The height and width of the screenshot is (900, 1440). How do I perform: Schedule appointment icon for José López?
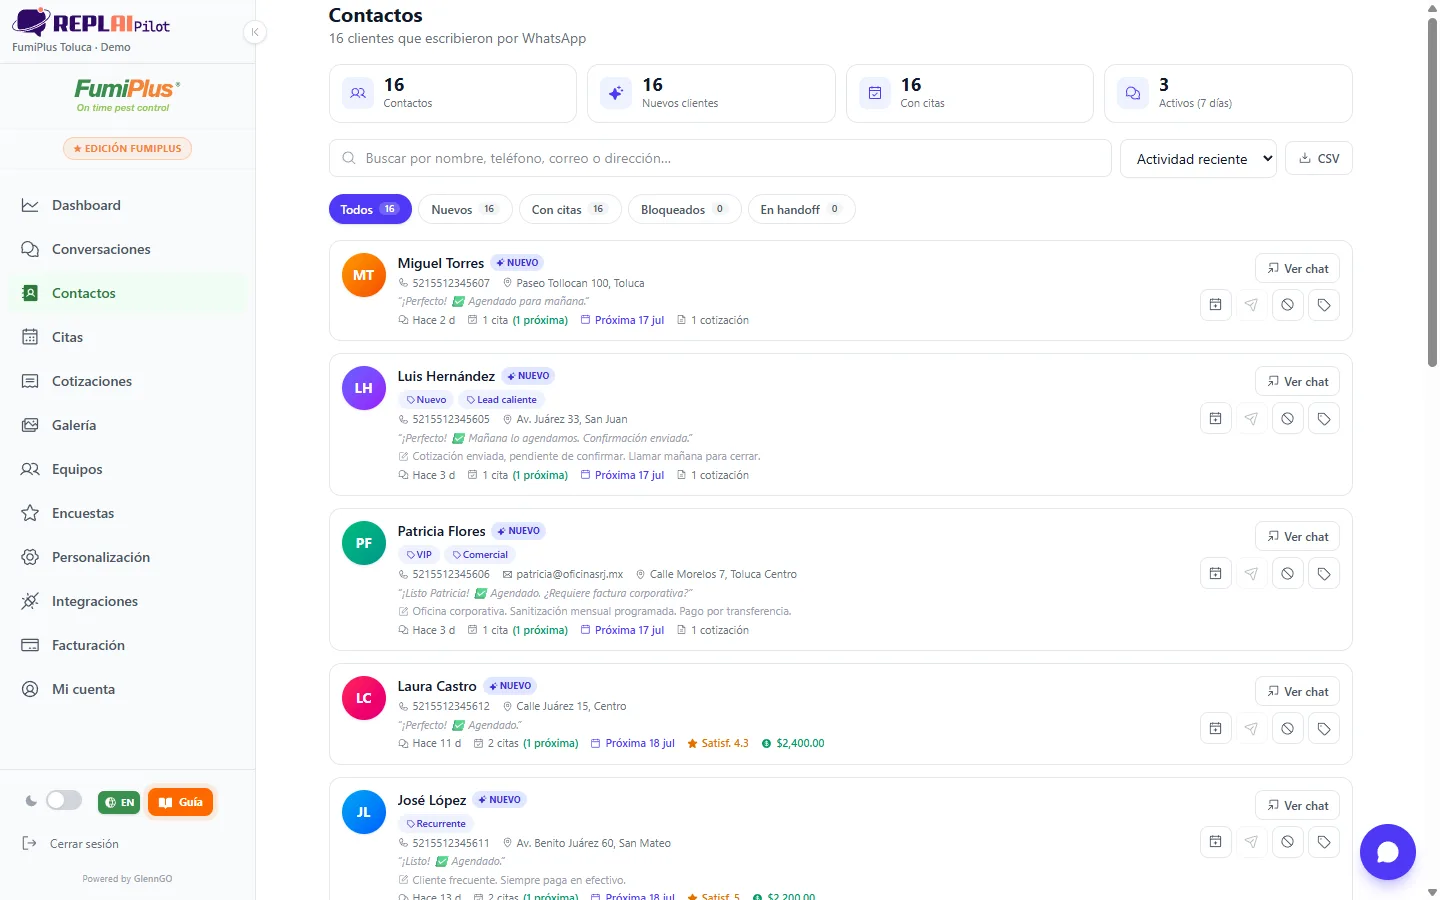pos(1215,842)
